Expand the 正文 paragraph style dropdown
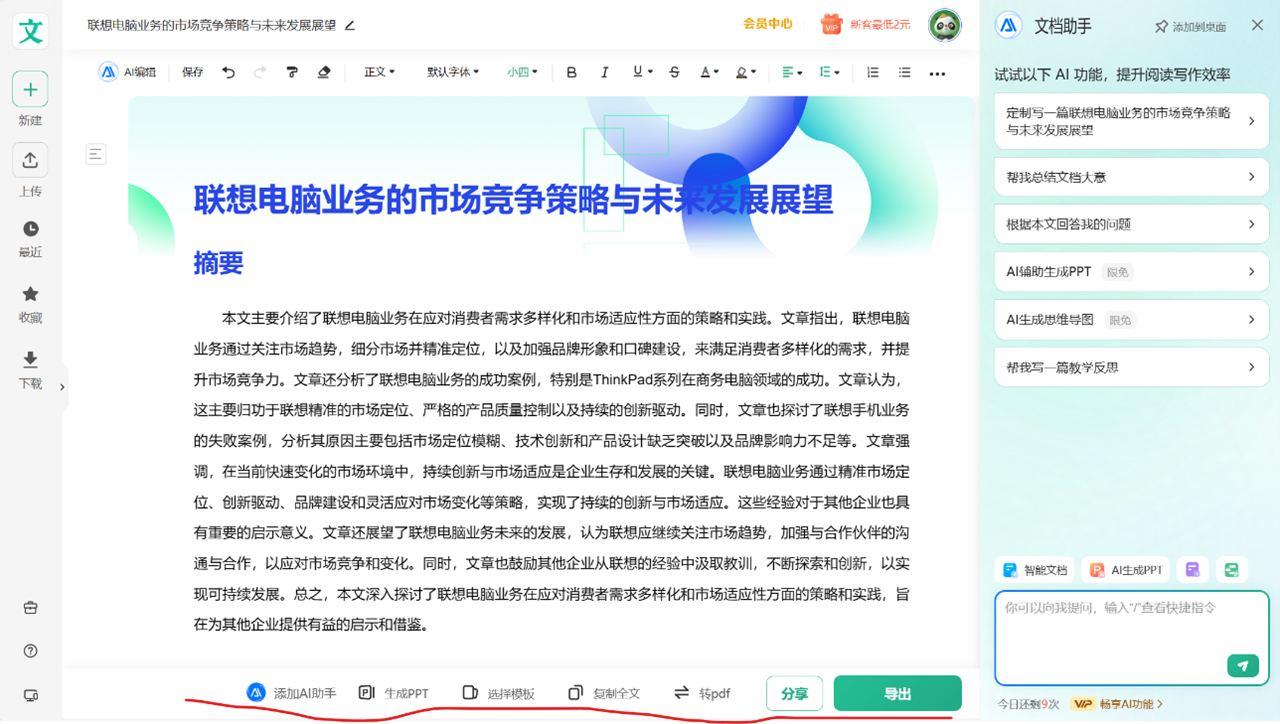 tap(379, 72)
